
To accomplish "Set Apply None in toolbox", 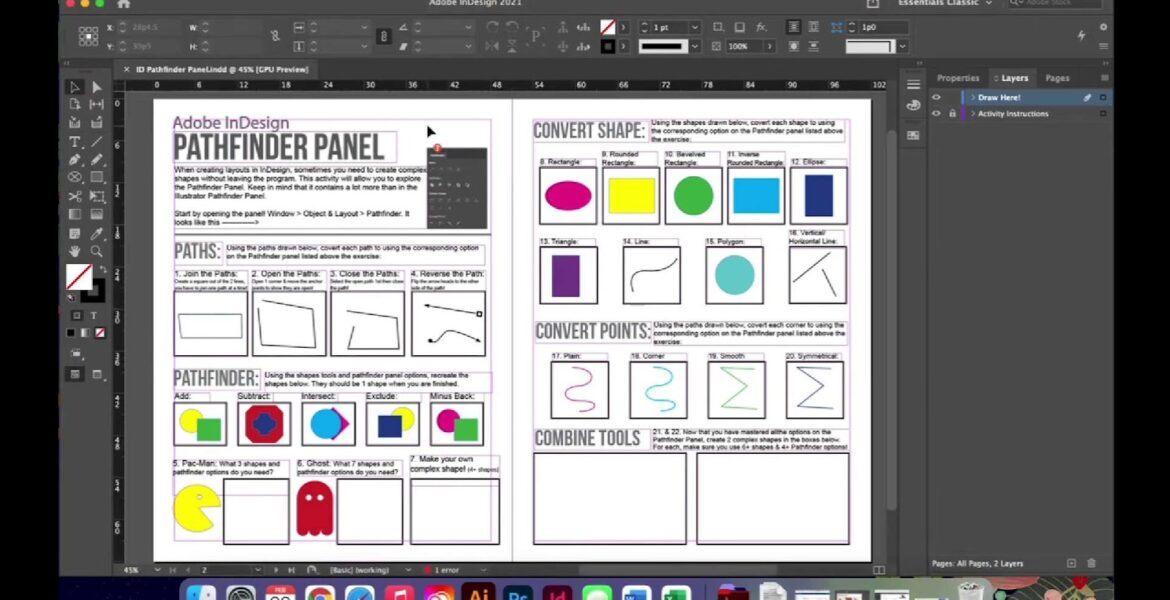I will coord(100,333).
